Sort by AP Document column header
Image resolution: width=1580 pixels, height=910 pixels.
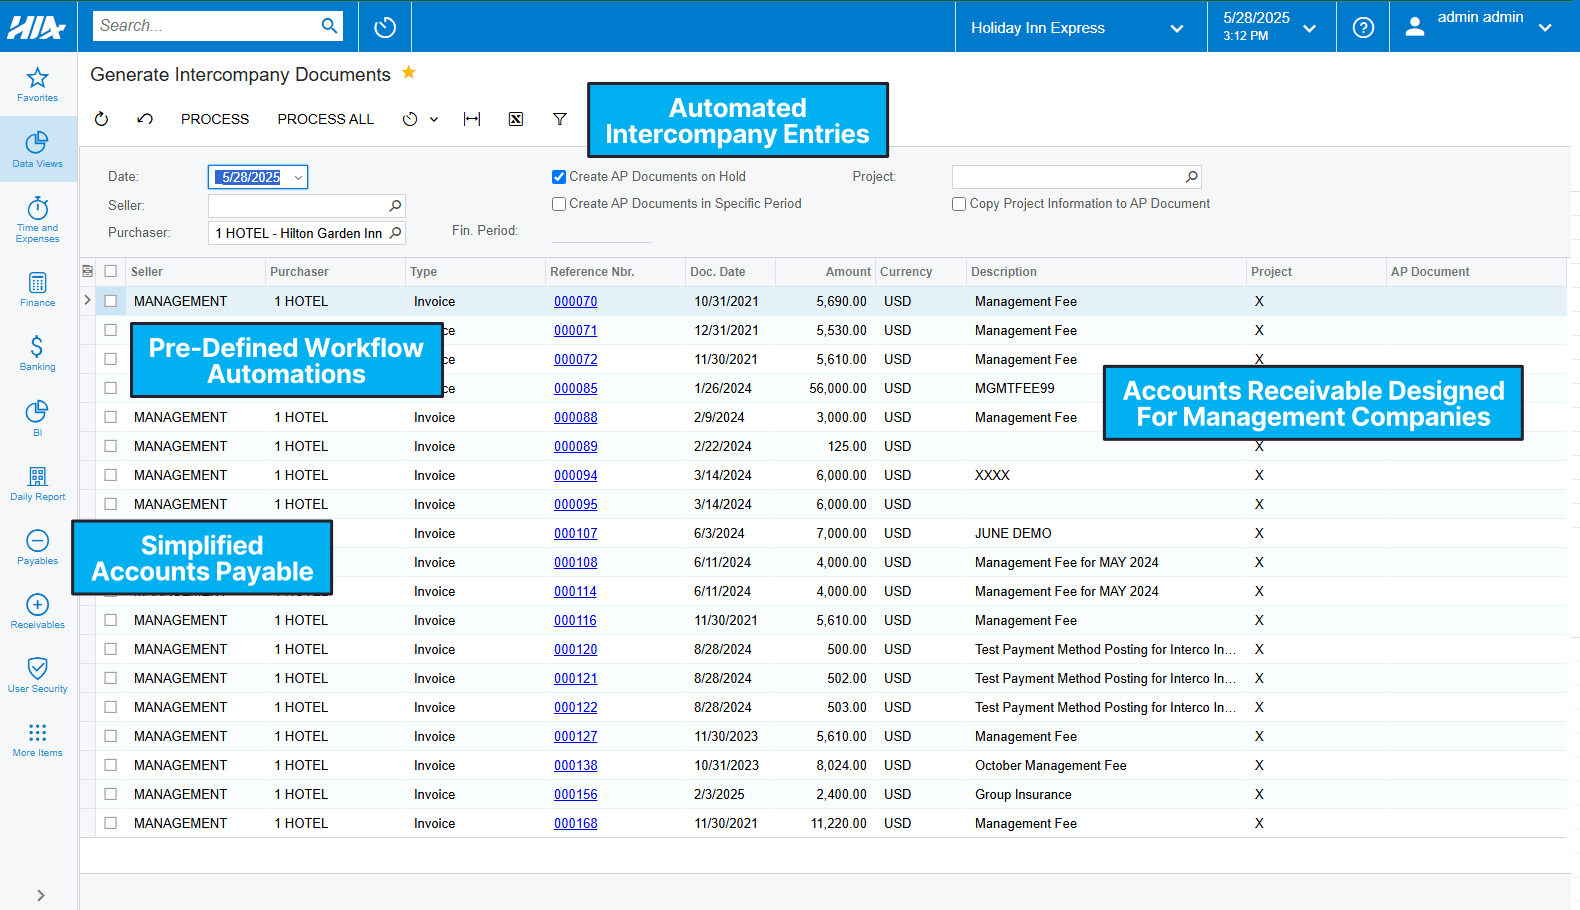pyautogui.click(x=1430, y=272)
